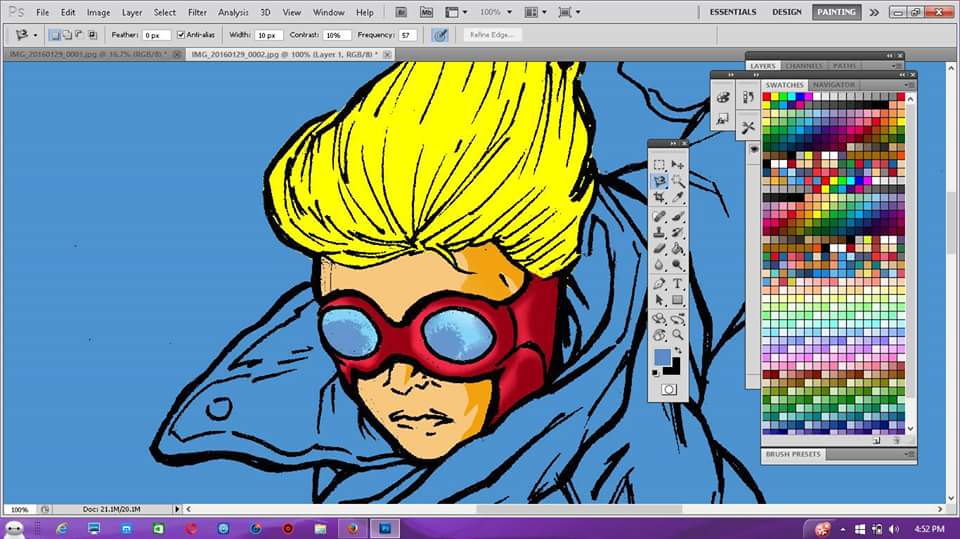Select the Crop tool
The image size is (960, 539).
[659, 197]
